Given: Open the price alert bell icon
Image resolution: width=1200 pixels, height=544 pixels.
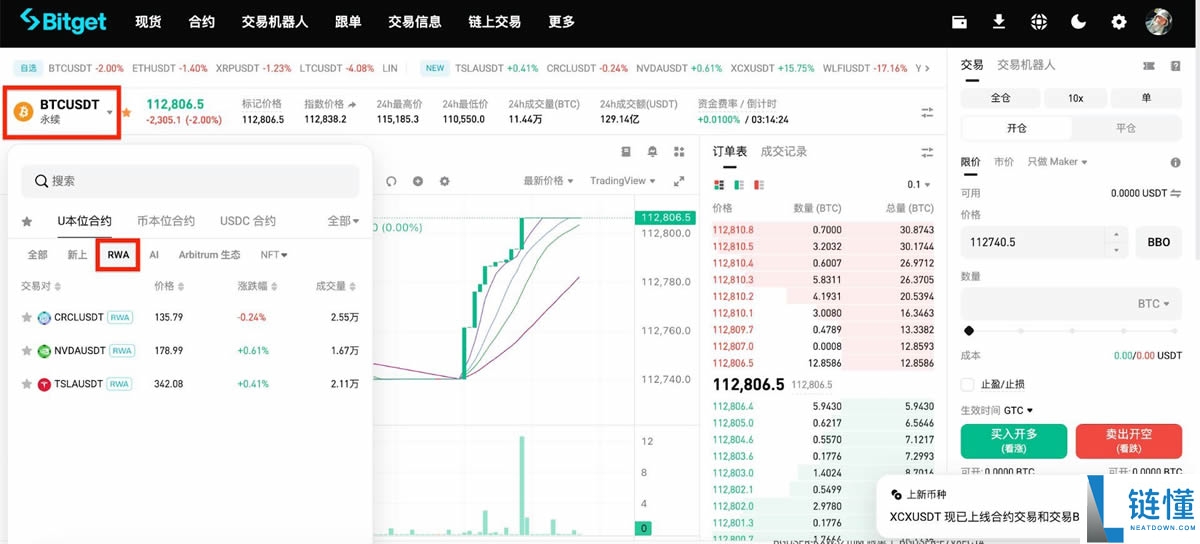Looking at the screenshot, I should (x=653, y=152).
